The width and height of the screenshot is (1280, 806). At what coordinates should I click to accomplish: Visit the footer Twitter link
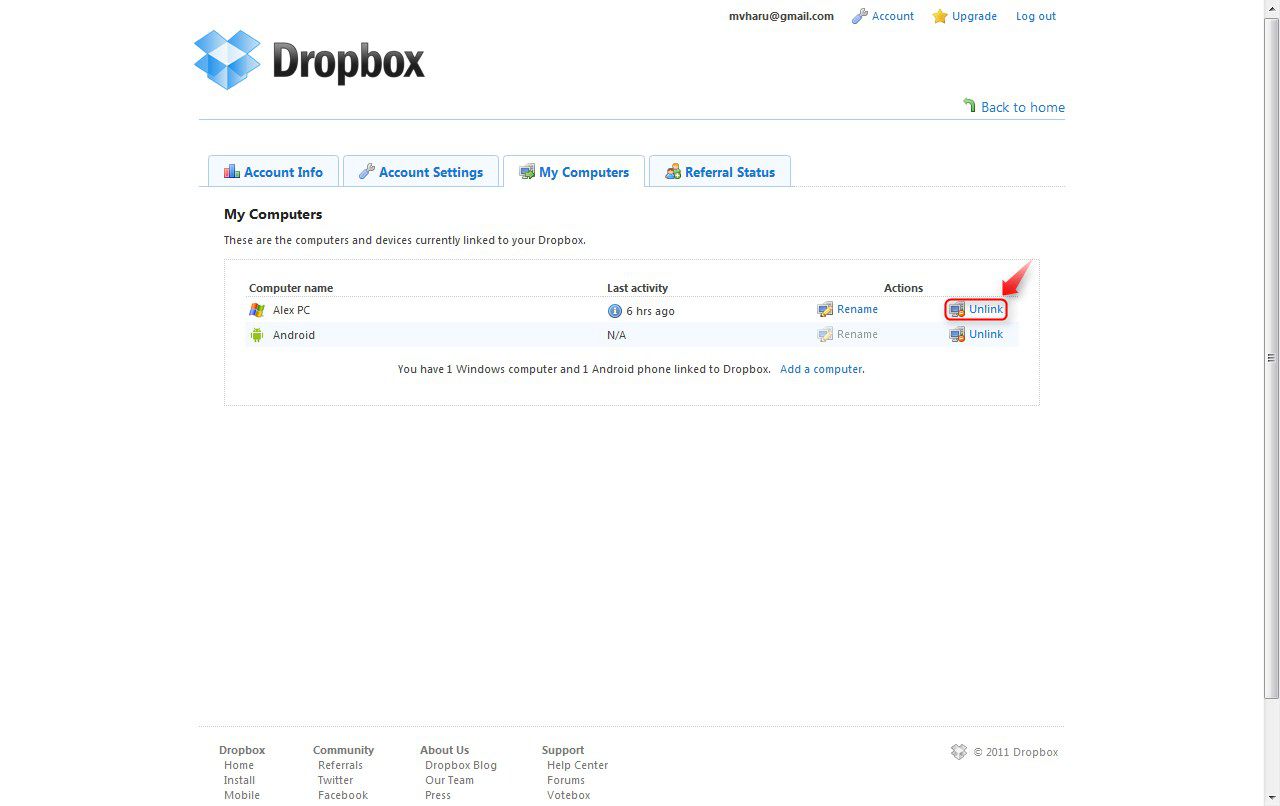pos(336,780)
